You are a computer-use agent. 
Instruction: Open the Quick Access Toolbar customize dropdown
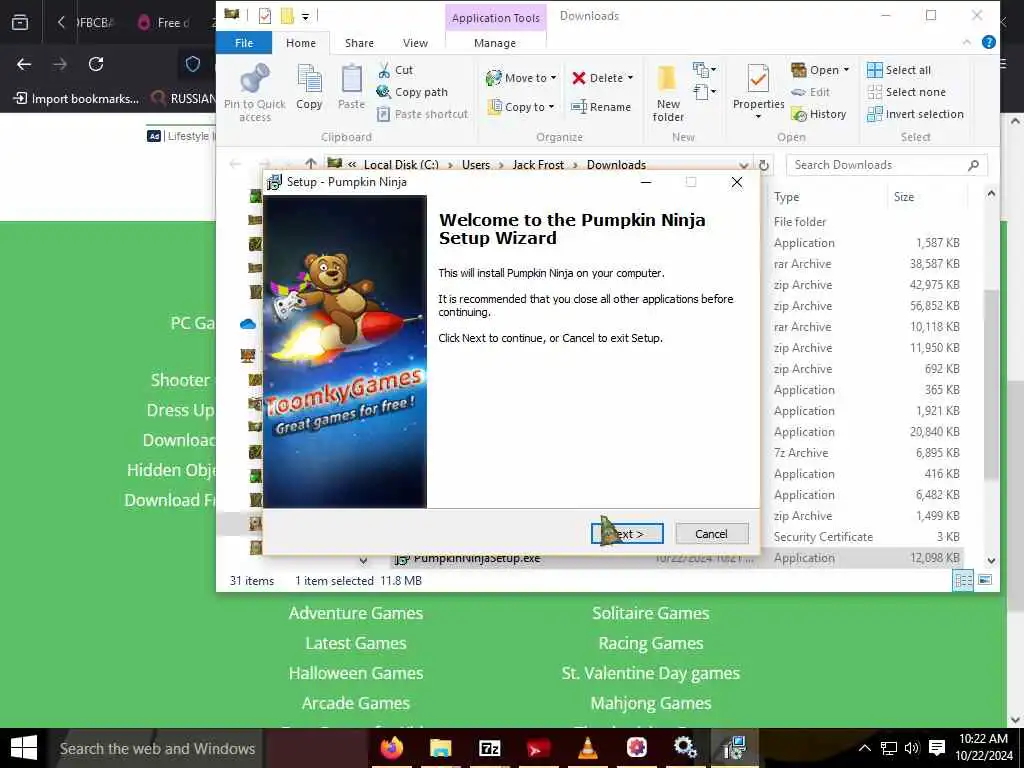point(305,16)
